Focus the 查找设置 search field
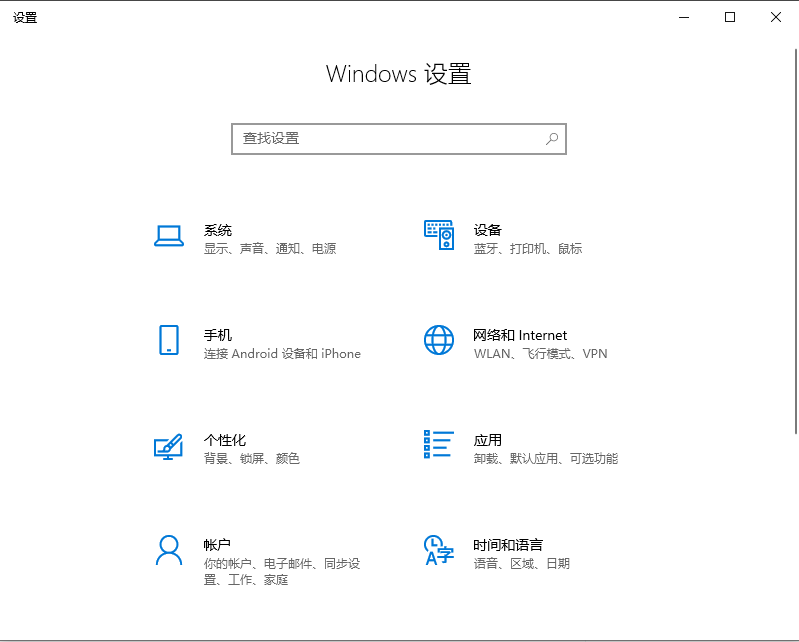The image size is (799, 642). [390, 139]
